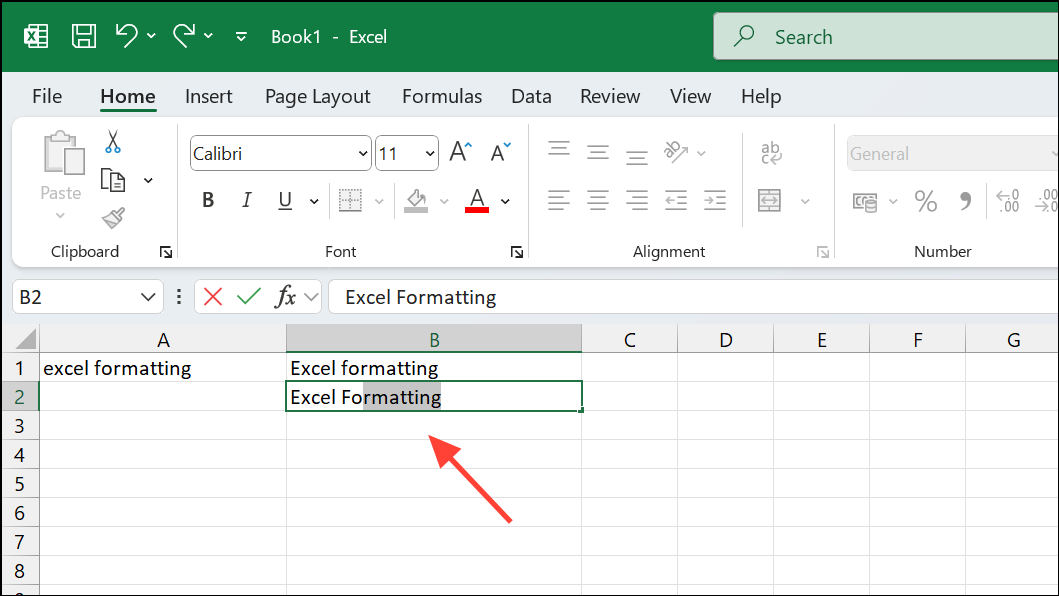Select cell C3 in the worksheet
Image resolution: width=1059 pixels, height=596 pixels.
coord(629,425)
